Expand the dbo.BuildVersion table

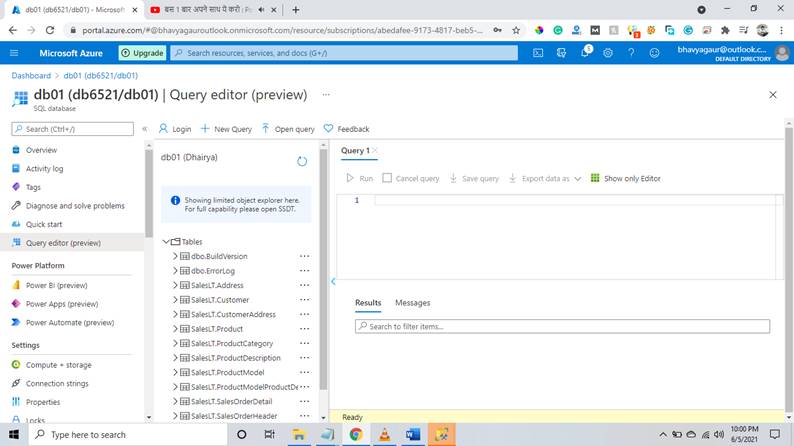tap(175, 256)
